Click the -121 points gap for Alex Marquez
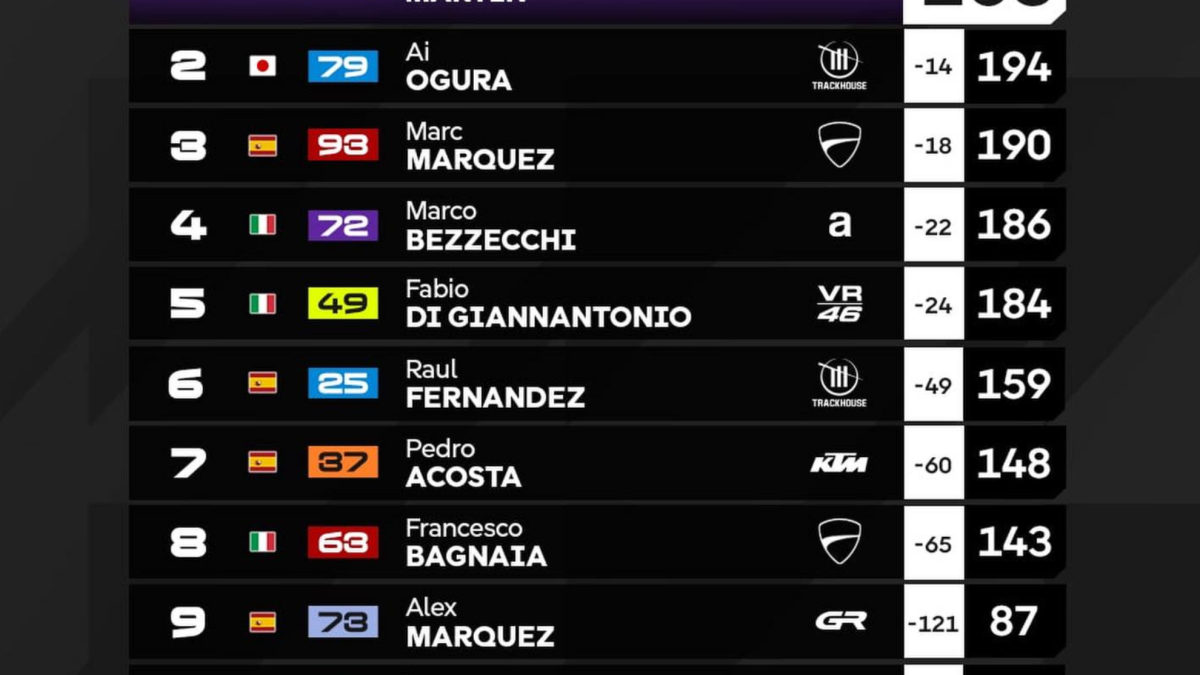The height and width of the screenshot is (675, 1200). pyautogui.click(x=933, y=623)
